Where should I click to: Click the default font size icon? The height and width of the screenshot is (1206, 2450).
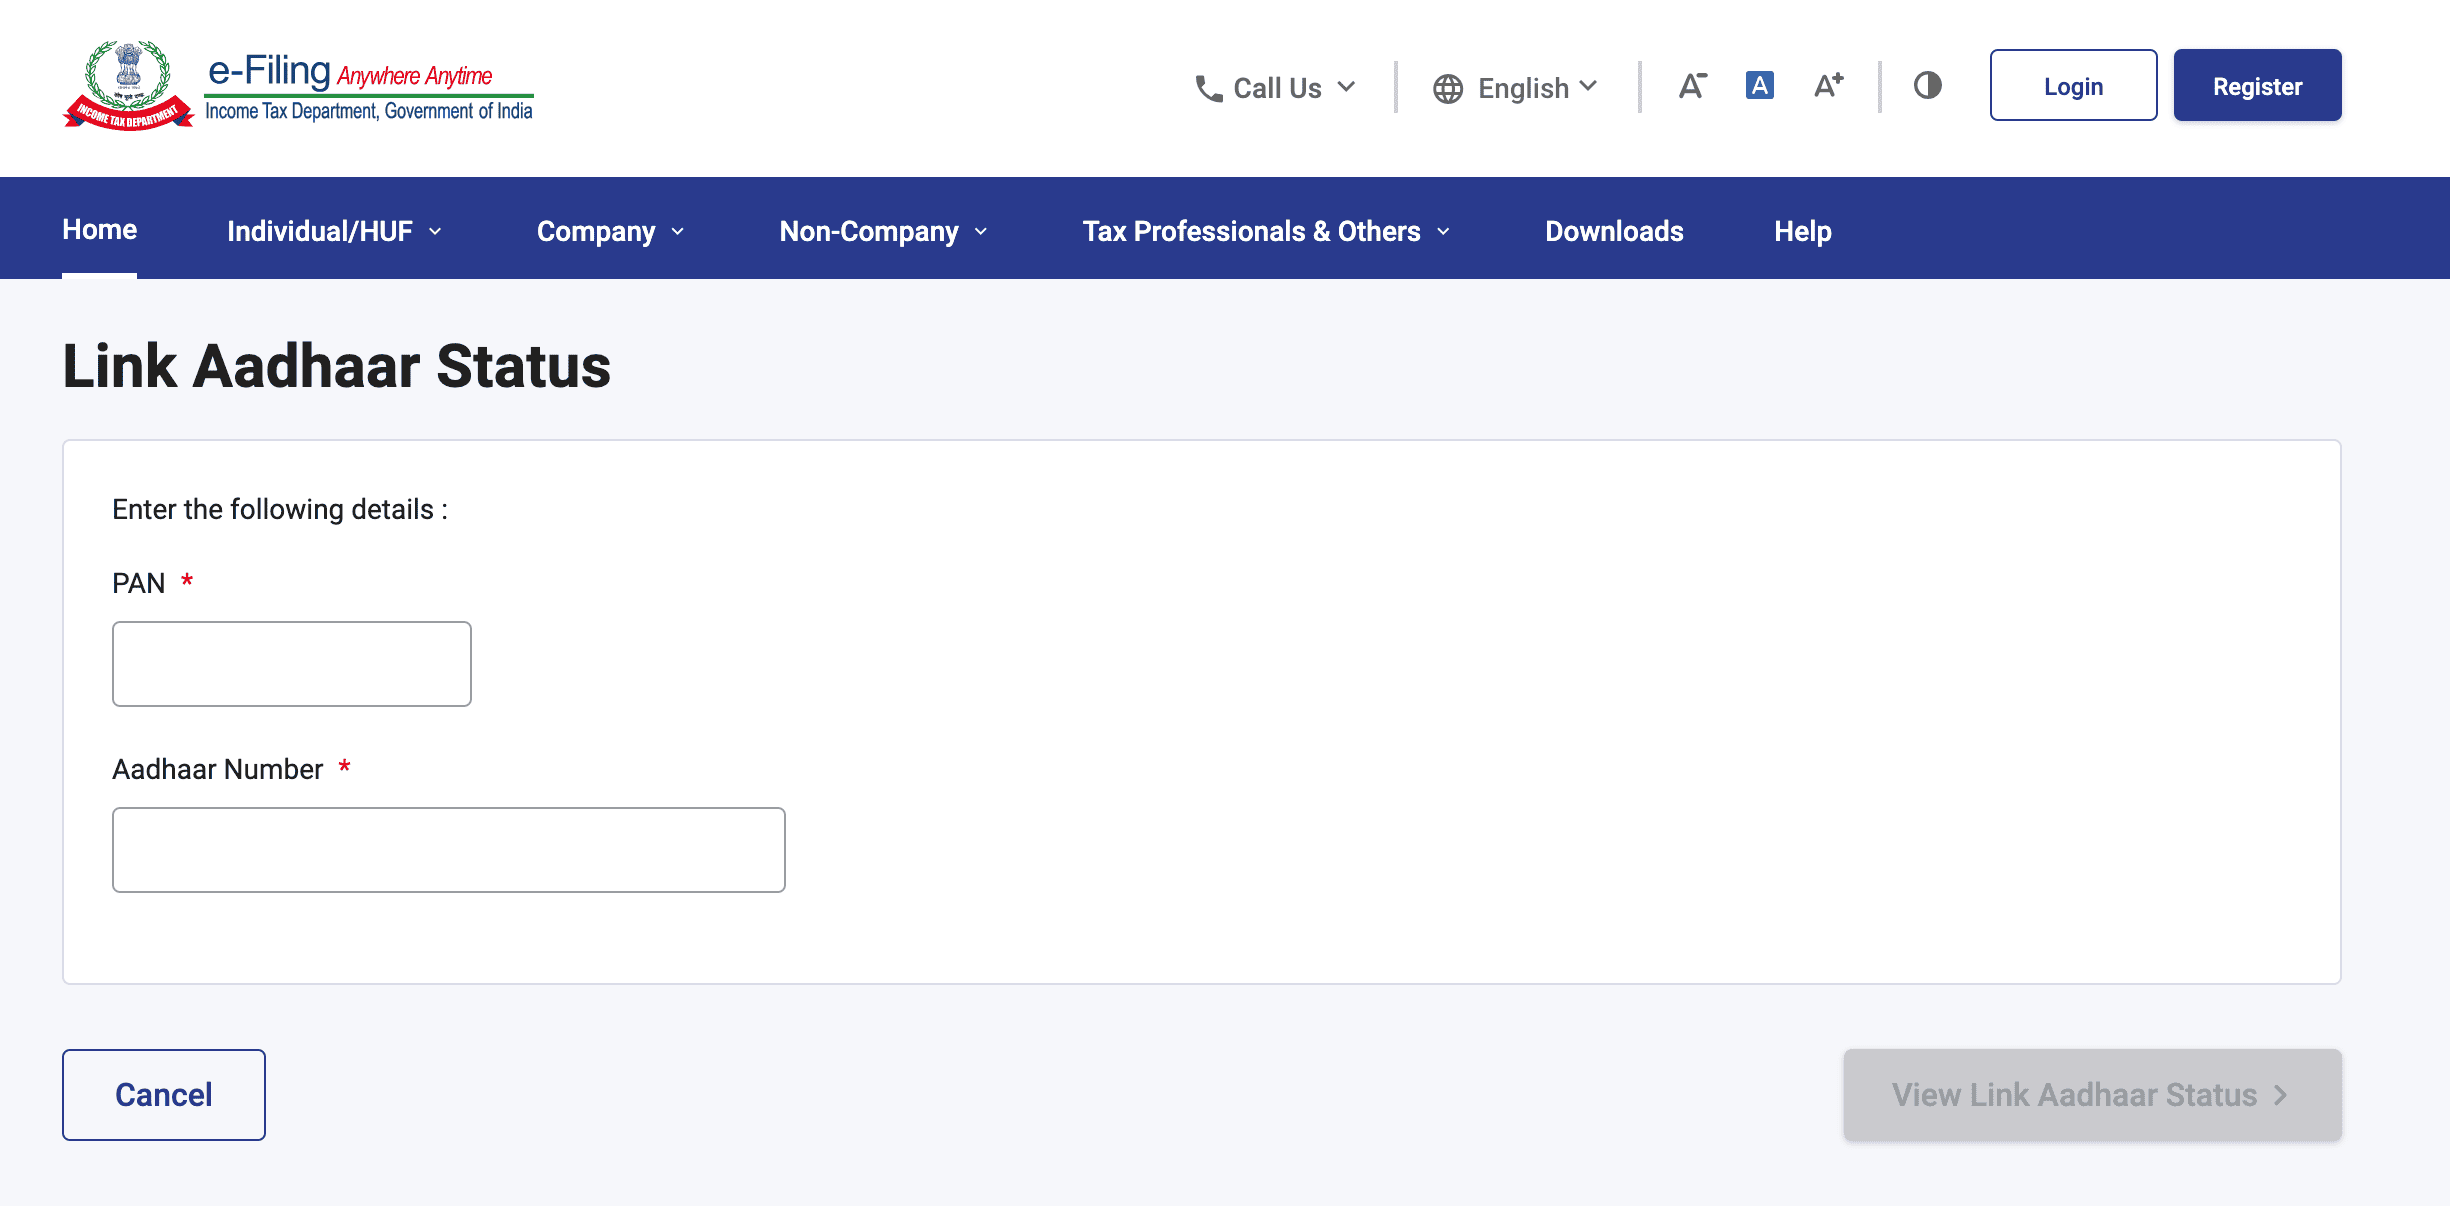[x=1760, y=86]
